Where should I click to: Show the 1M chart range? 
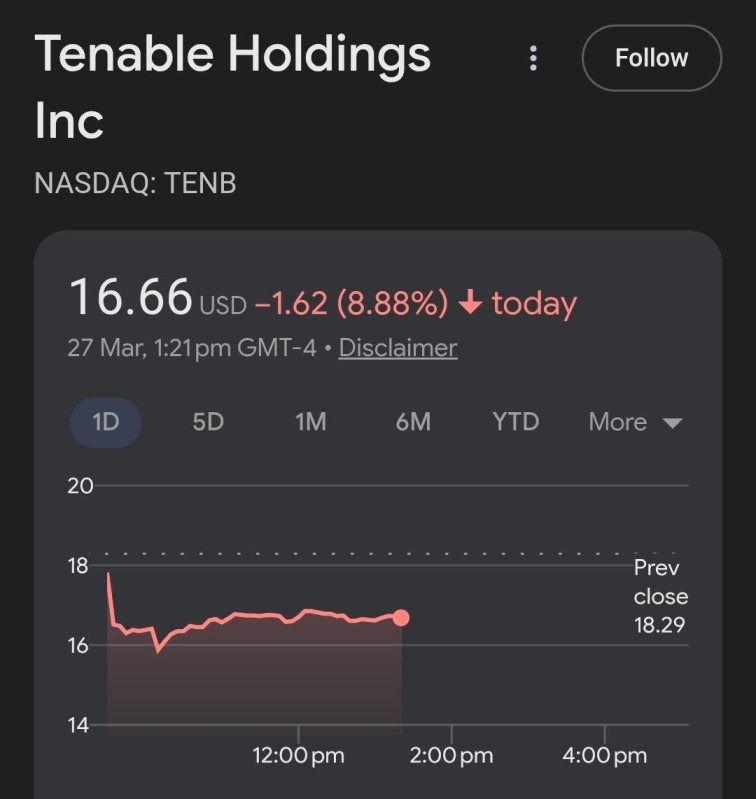coord(310,422)
